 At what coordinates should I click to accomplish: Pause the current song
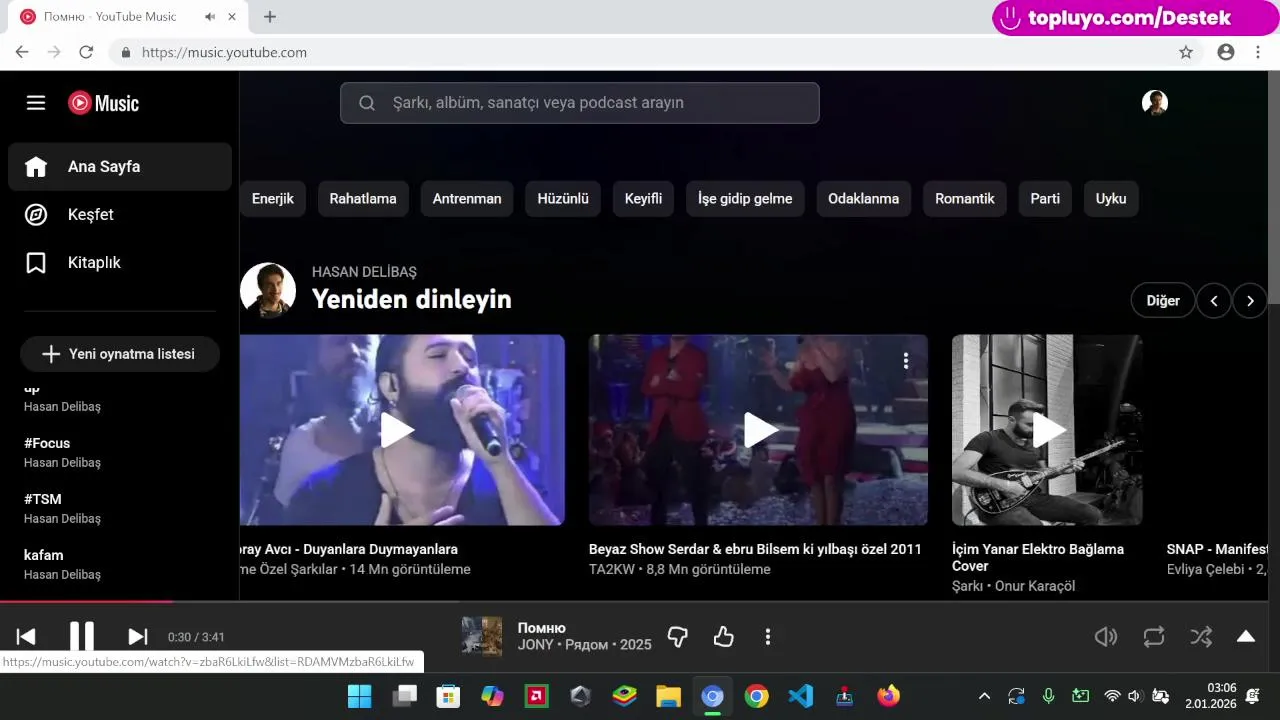coord(82,637)
